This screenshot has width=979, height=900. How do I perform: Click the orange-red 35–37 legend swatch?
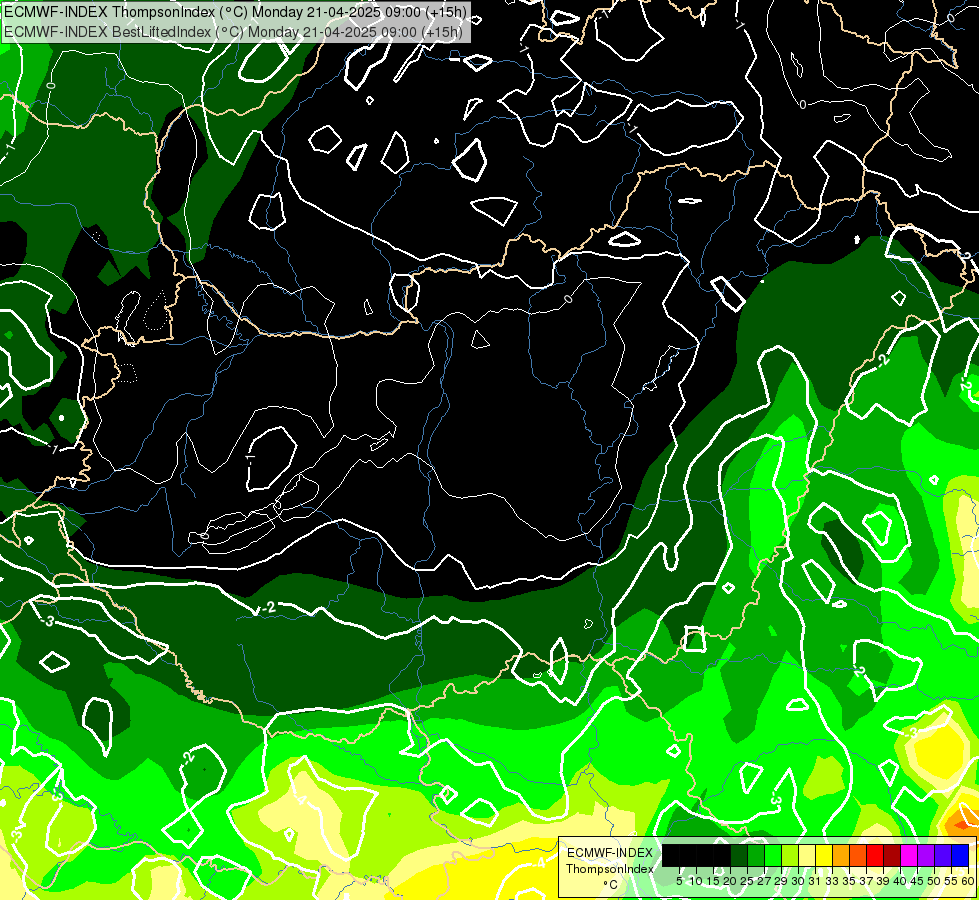(x=858, y=856)
